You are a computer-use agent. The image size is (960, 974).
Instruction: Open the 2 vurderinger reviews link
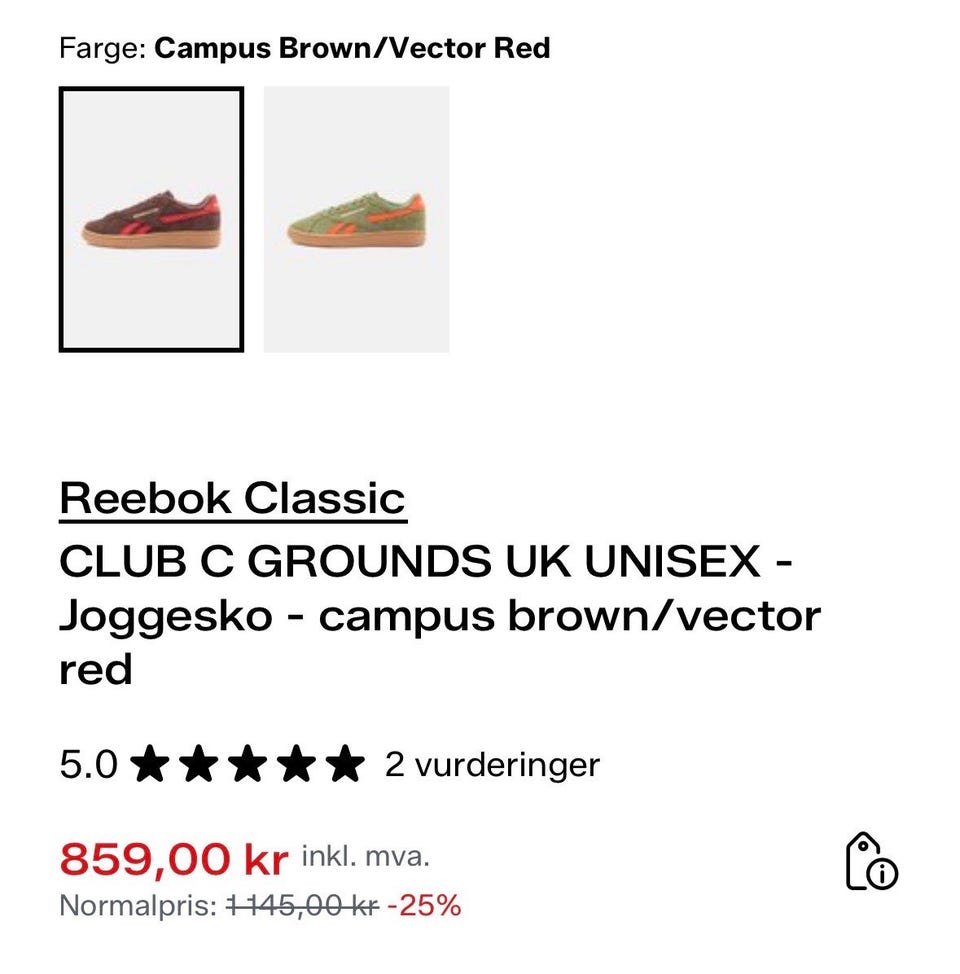pos(492,765)
